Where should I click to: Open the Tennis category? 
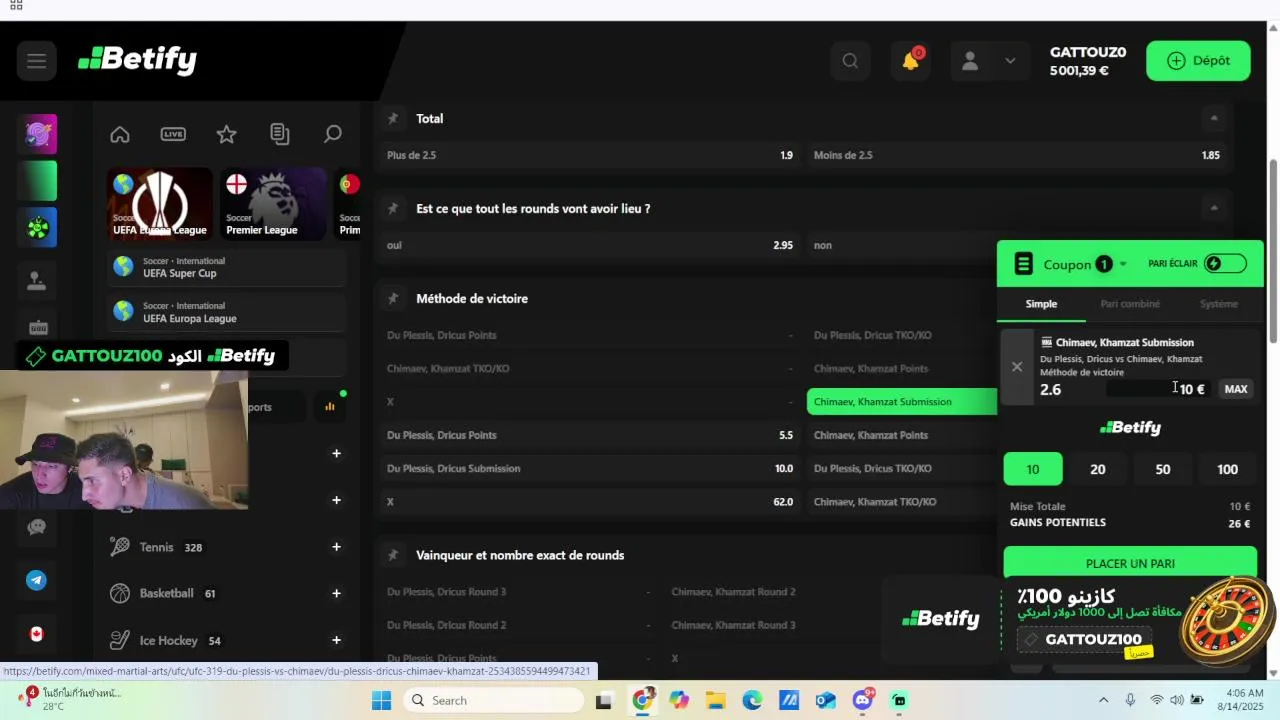click(156, 547)
